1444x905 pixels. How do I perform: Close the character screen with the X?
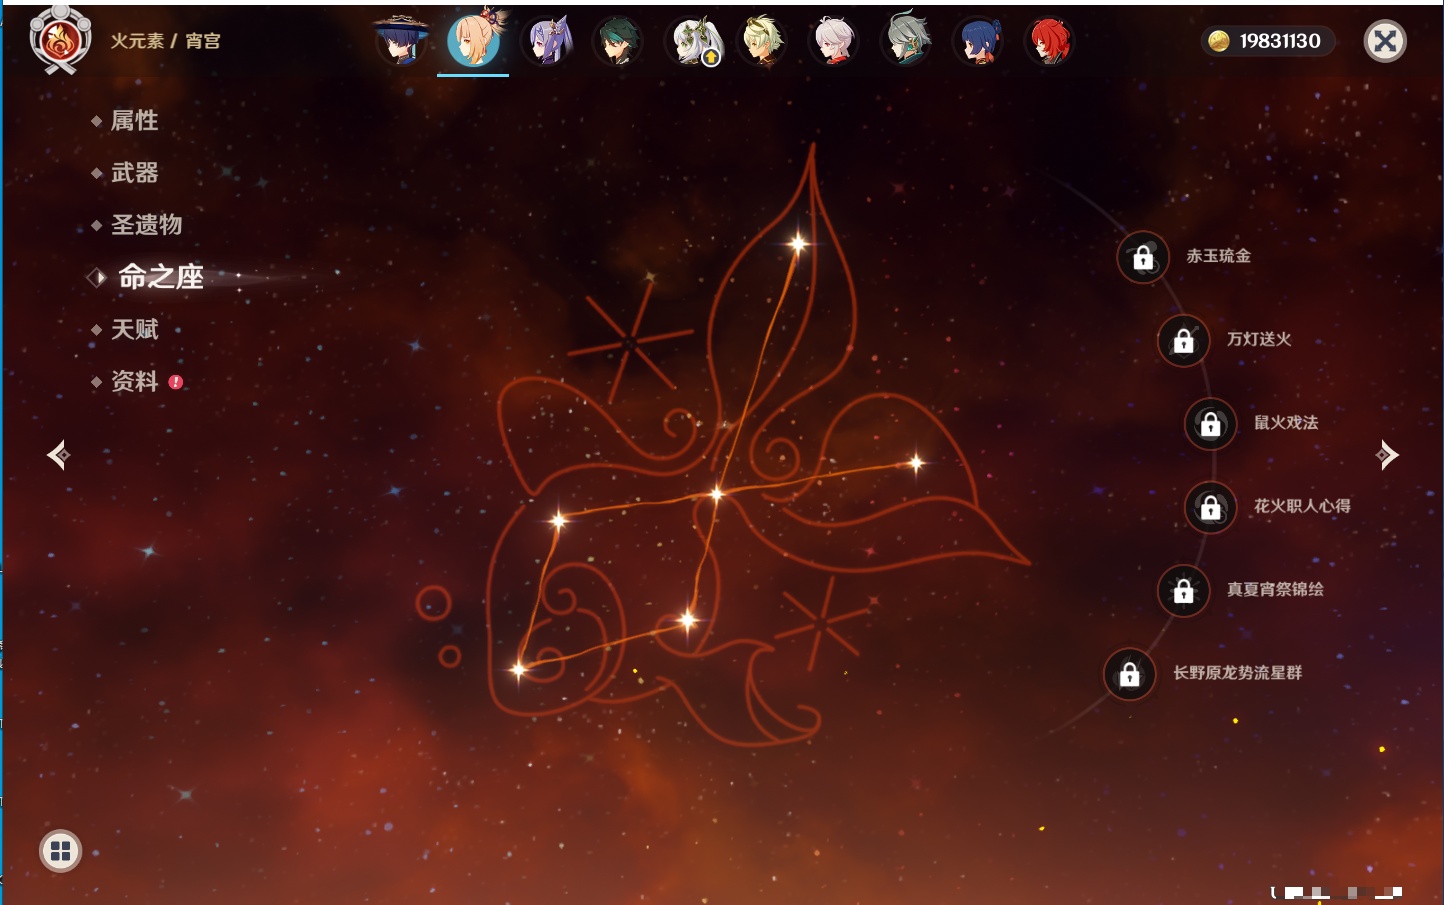(1385, 41)
